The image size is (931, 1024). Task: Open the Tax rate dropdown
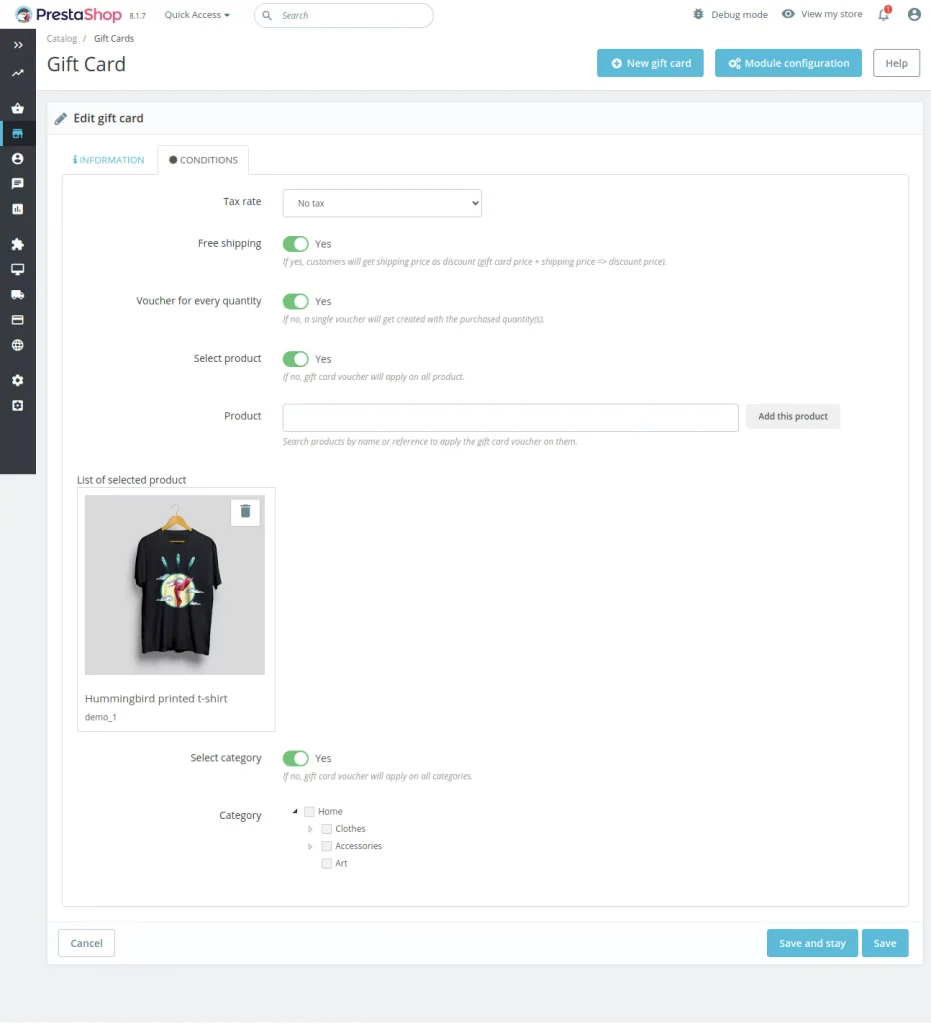point(382,202)
